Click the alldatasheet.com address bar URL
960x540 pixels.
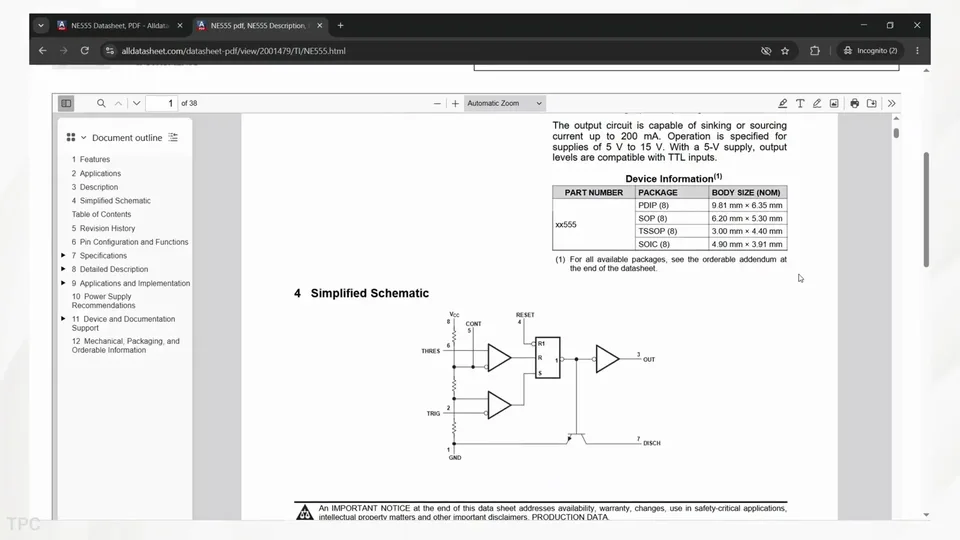click(233, 51)
